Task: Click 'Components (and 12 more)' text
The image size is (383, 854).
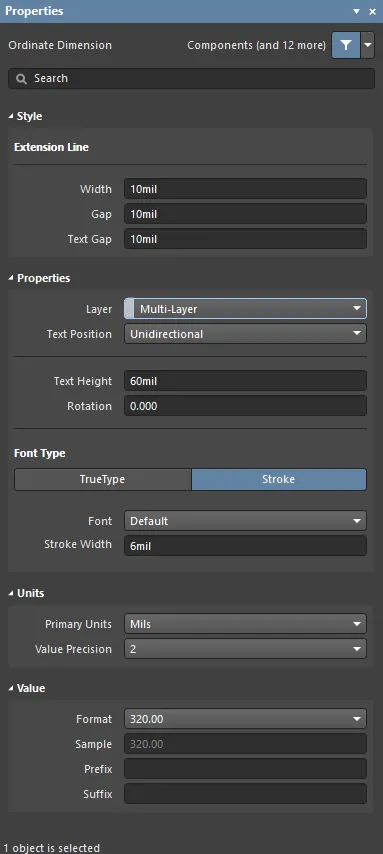Action: [256, 45]
